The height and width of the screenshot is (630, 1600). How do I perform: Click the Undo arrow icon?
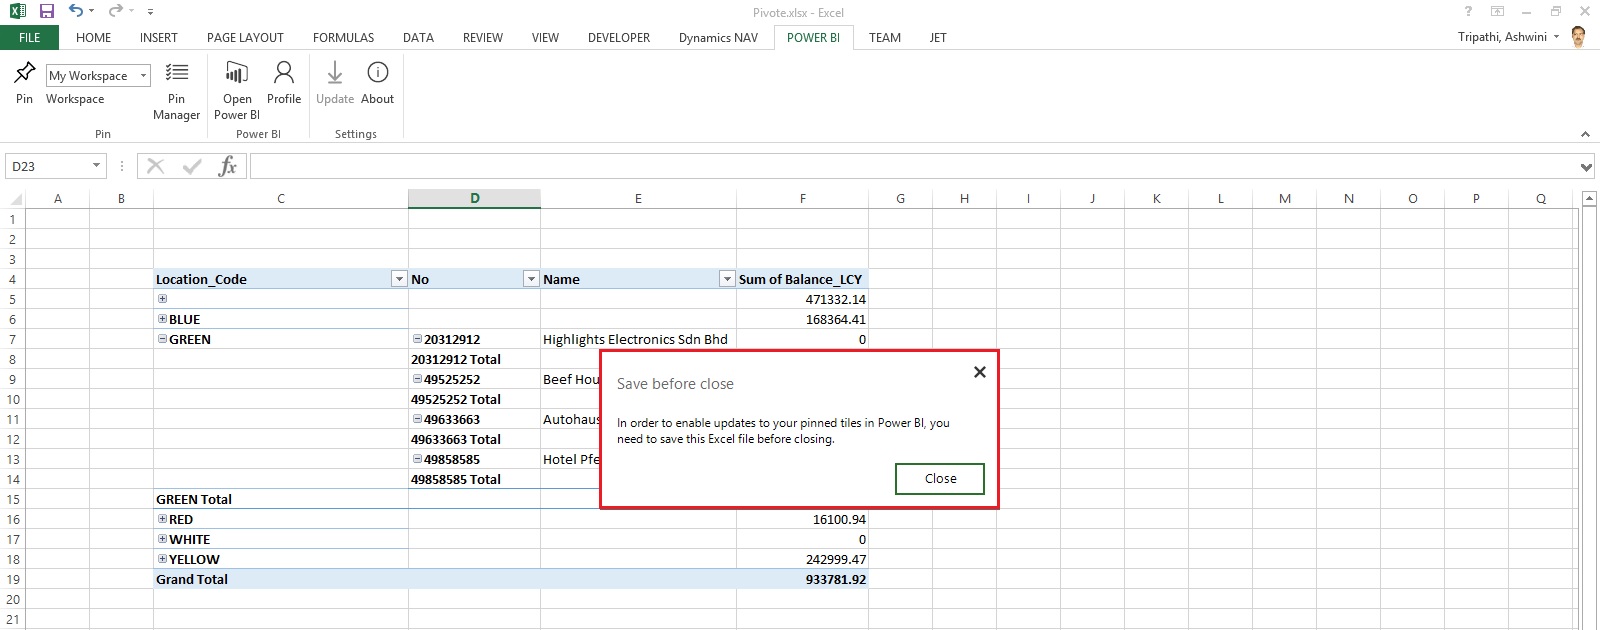point(76,11)
